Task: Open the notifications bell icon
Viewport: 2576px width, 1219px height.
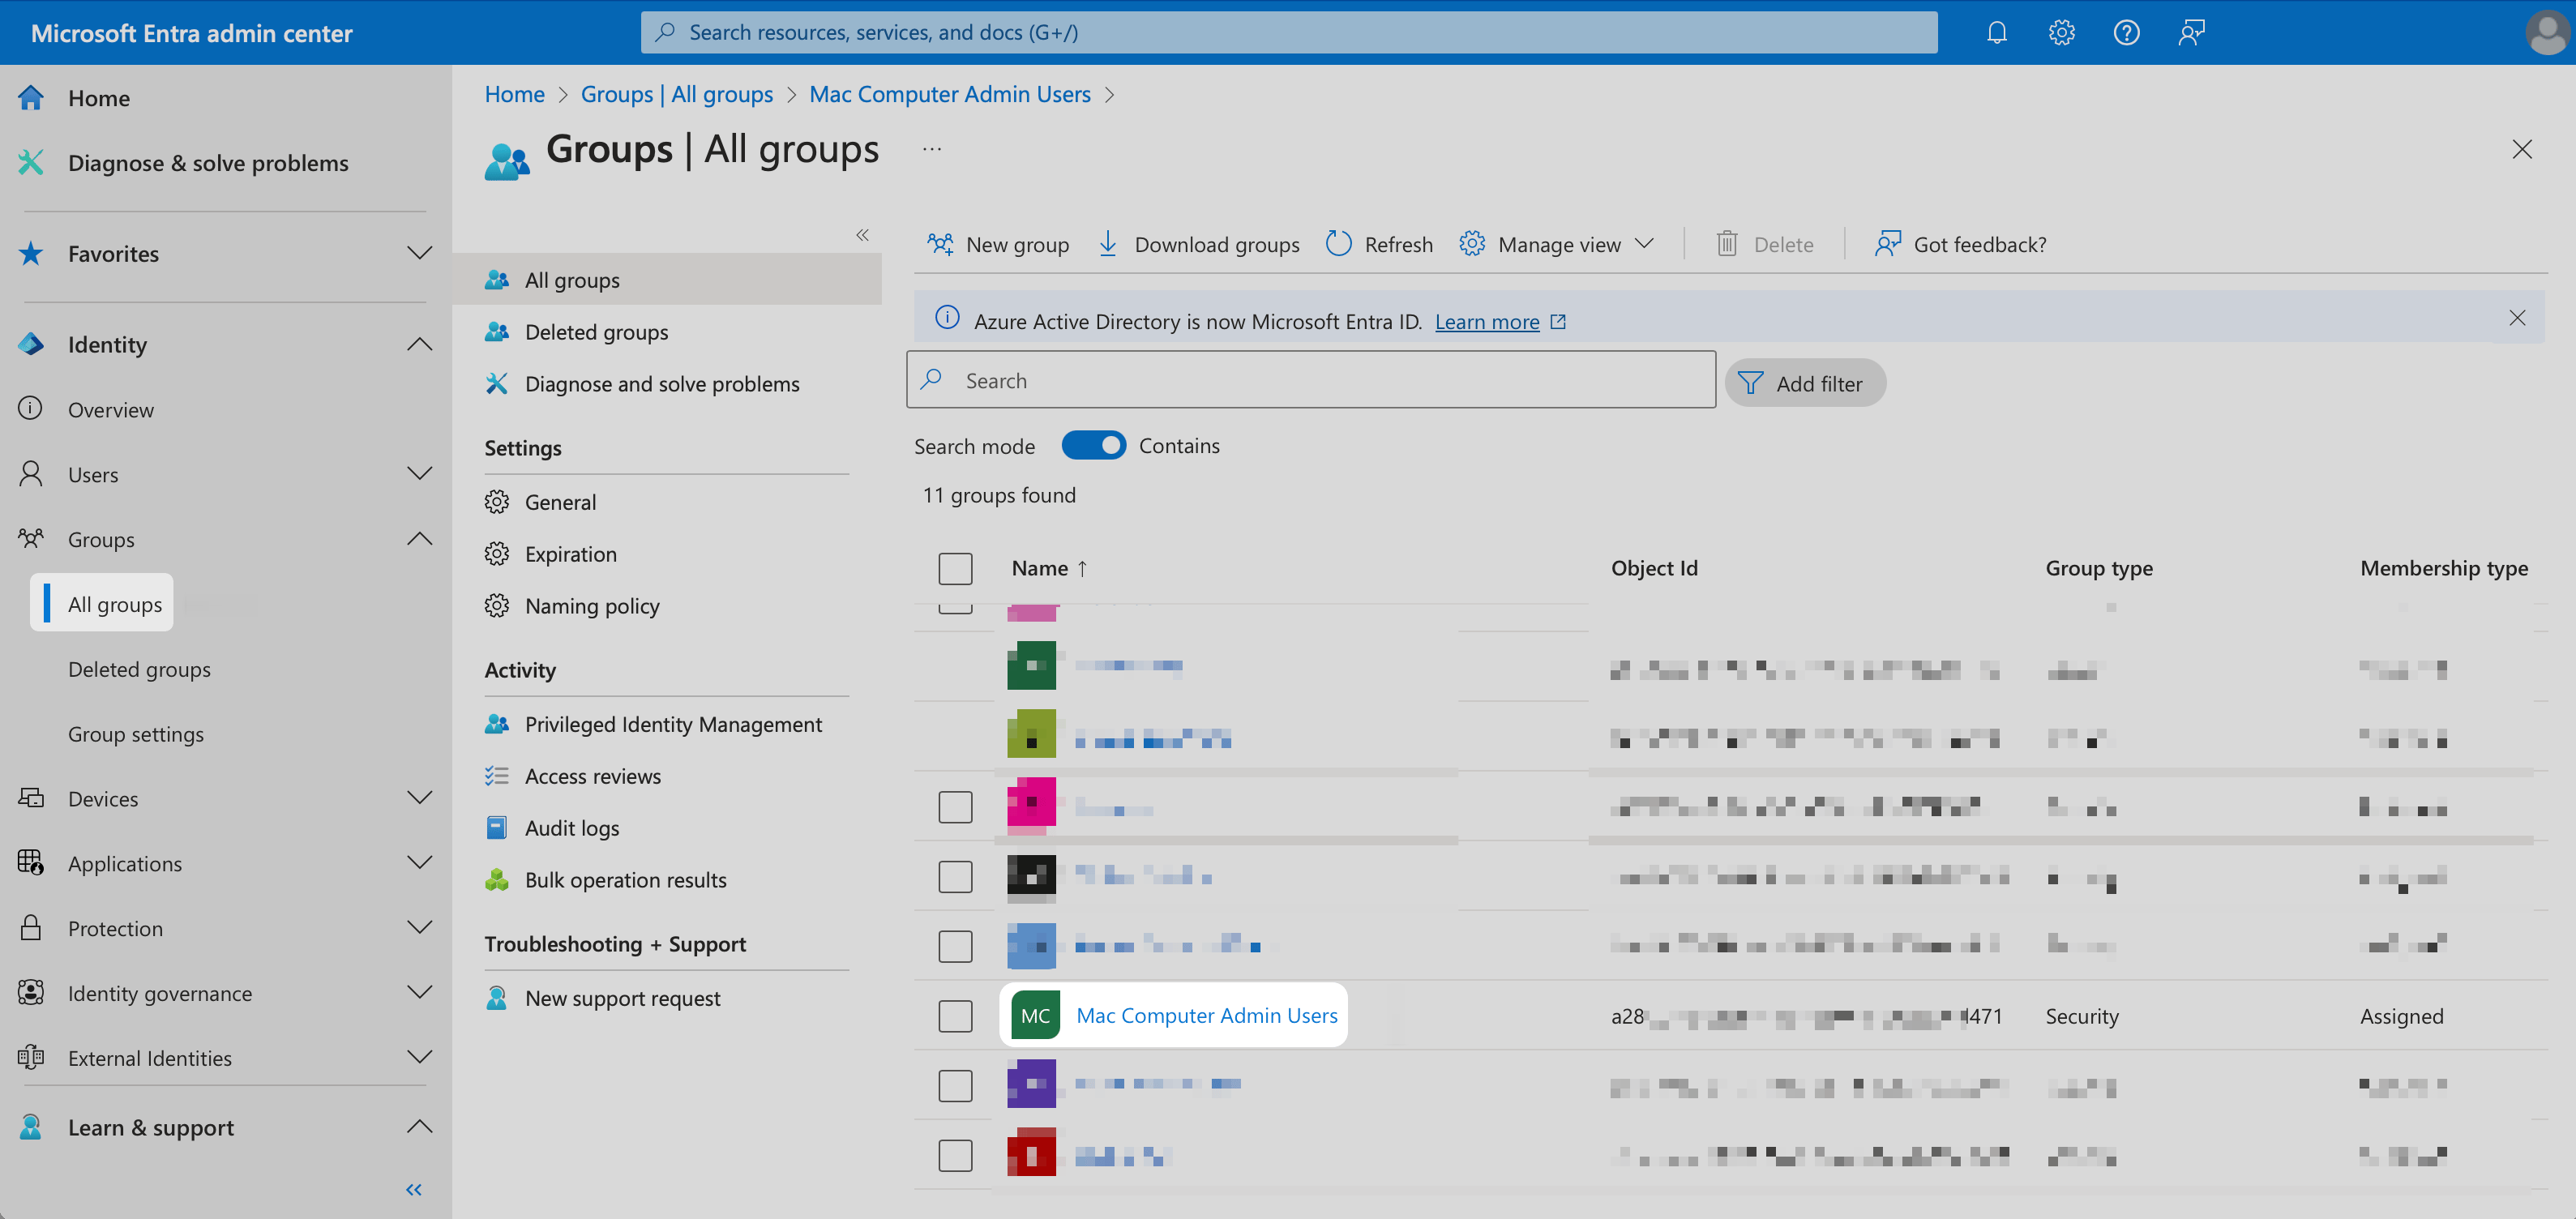Action: click(x=1996, y=32)
